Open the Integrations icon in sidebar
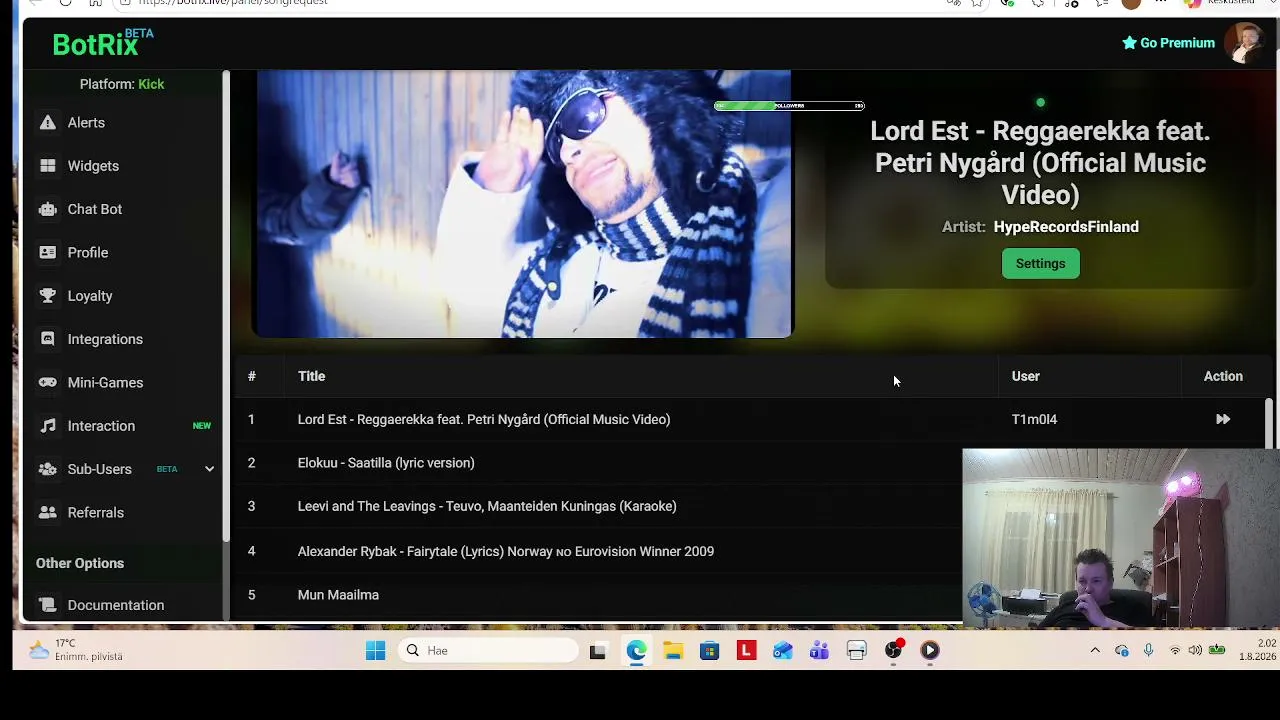This screenshot has width=1280, height=720. (48, 339)
